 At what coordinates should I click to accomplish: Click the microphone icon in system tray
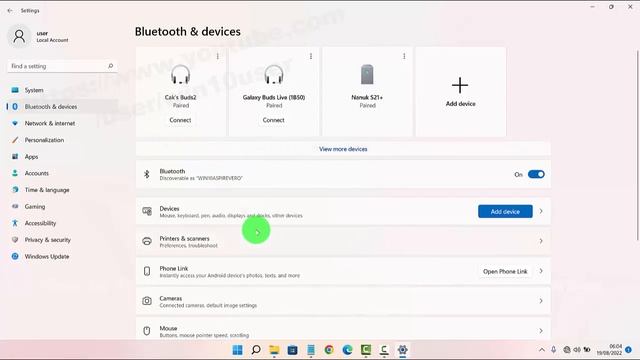553,350
